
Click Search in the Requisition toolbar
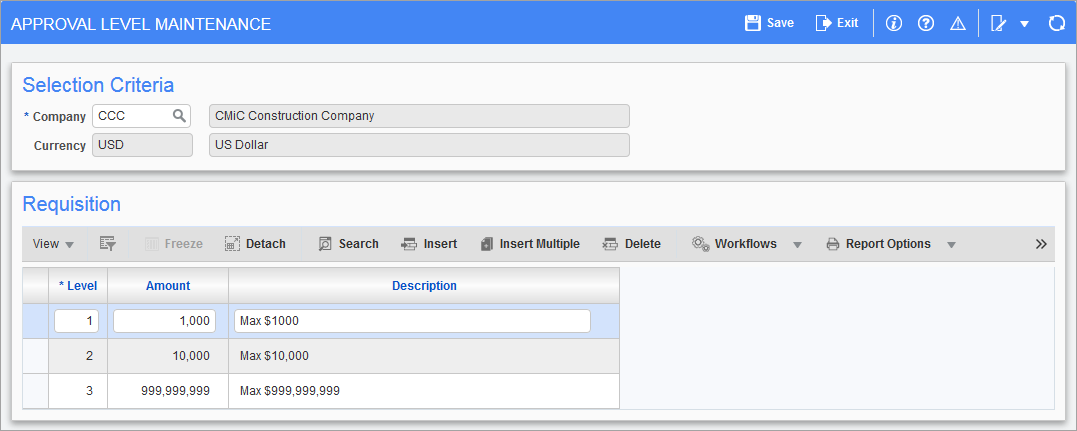[348, 244]
